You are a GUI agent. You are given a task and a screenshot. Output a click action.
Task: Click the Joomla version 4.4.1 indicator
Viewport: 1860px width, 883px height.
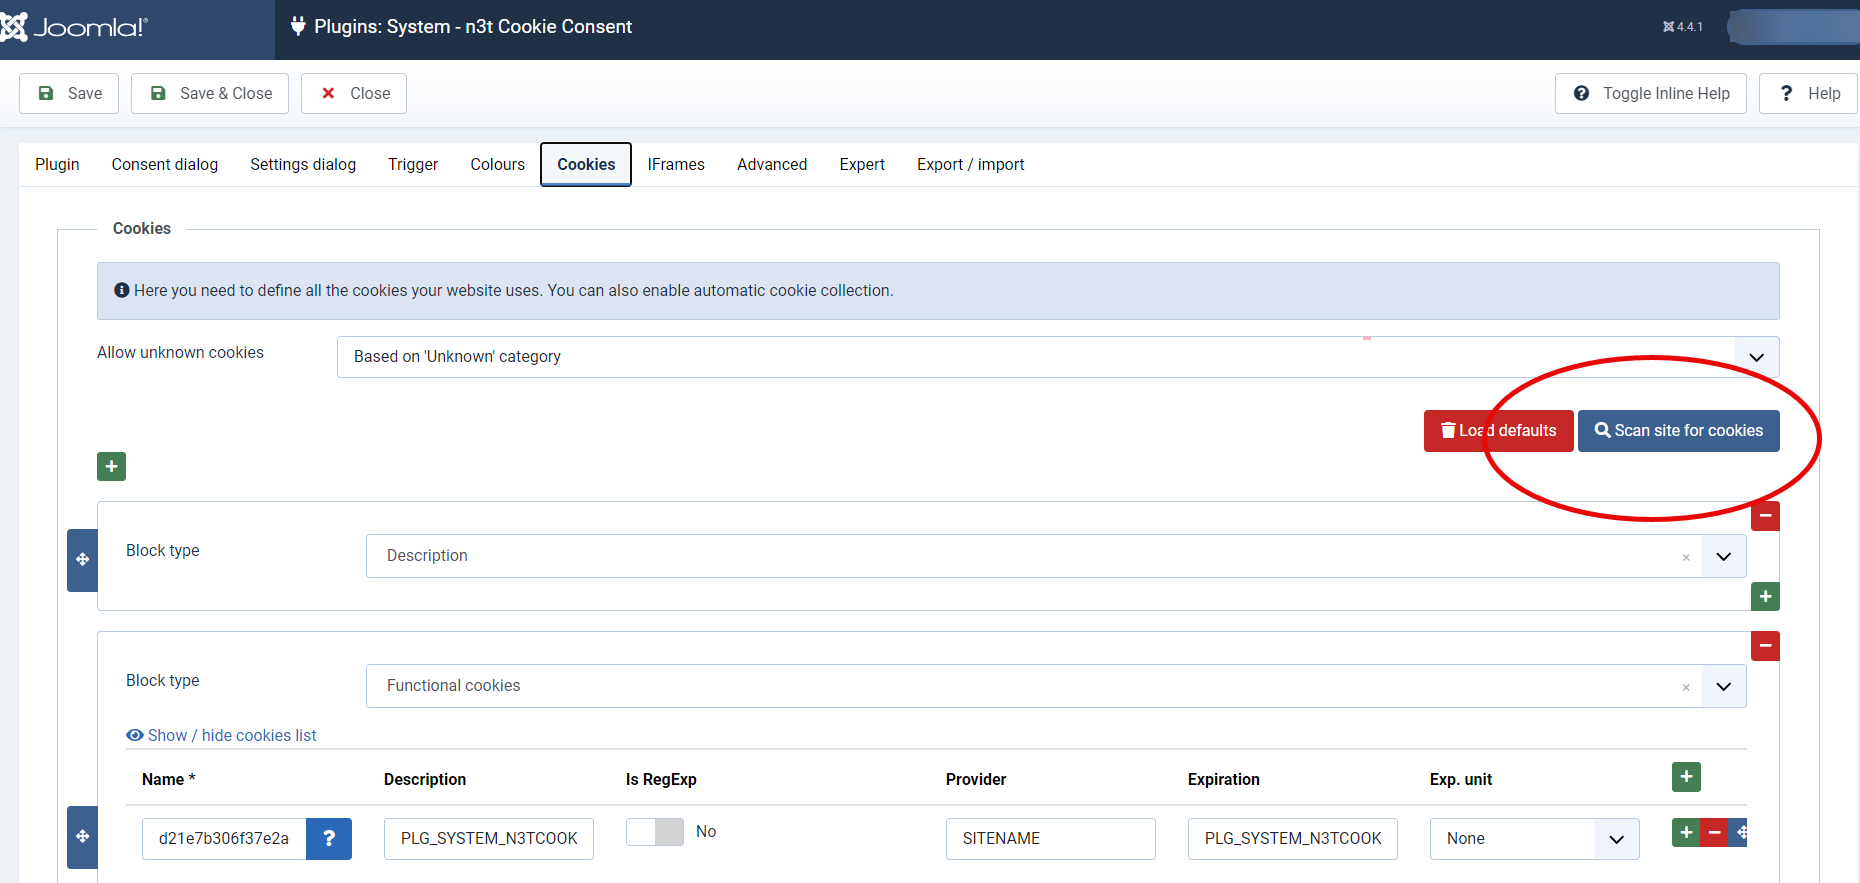[1683, 27]
